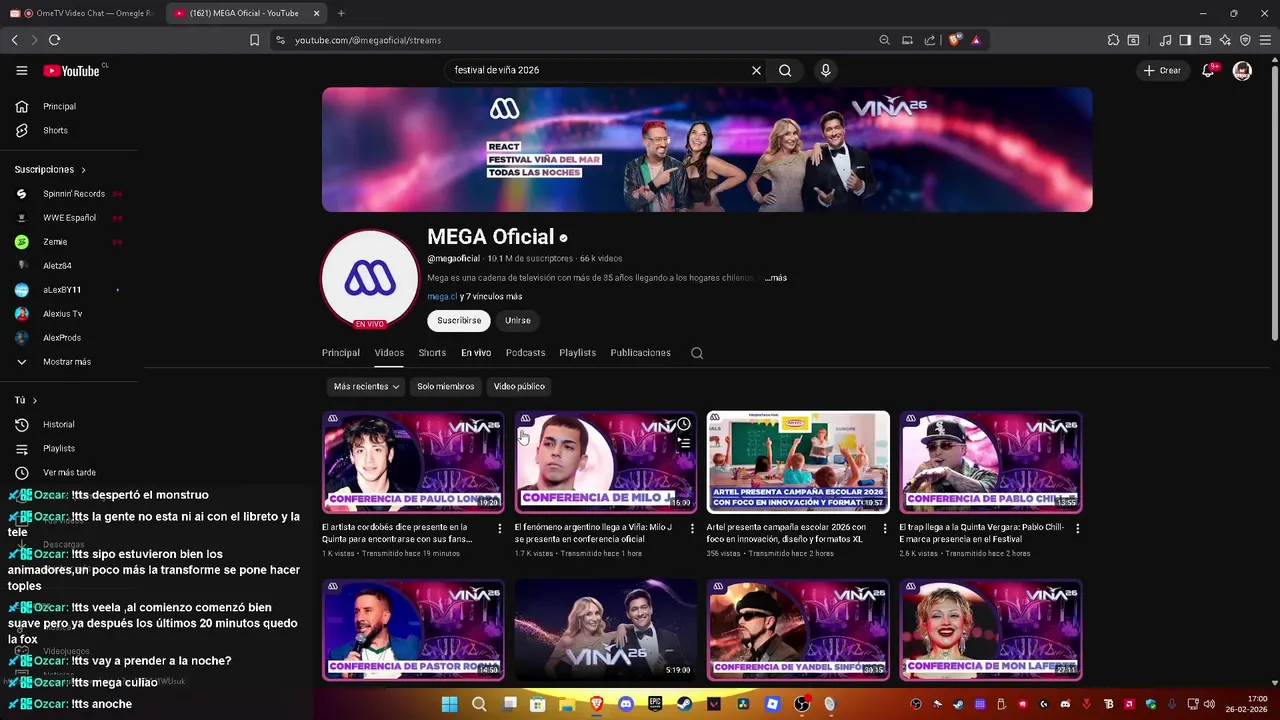The height and width of the screenshot is (720, 1280).
Task: Go back in browser history
Action: click(x=14, y=40)
